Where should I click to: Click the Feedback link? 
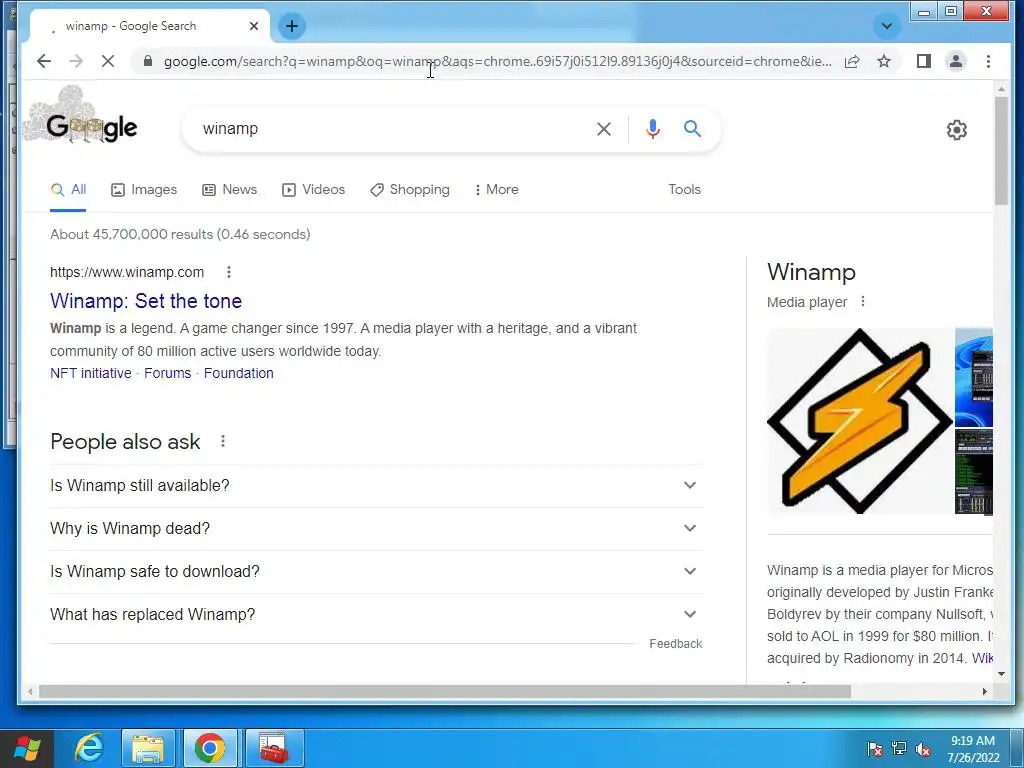point(676,644)
